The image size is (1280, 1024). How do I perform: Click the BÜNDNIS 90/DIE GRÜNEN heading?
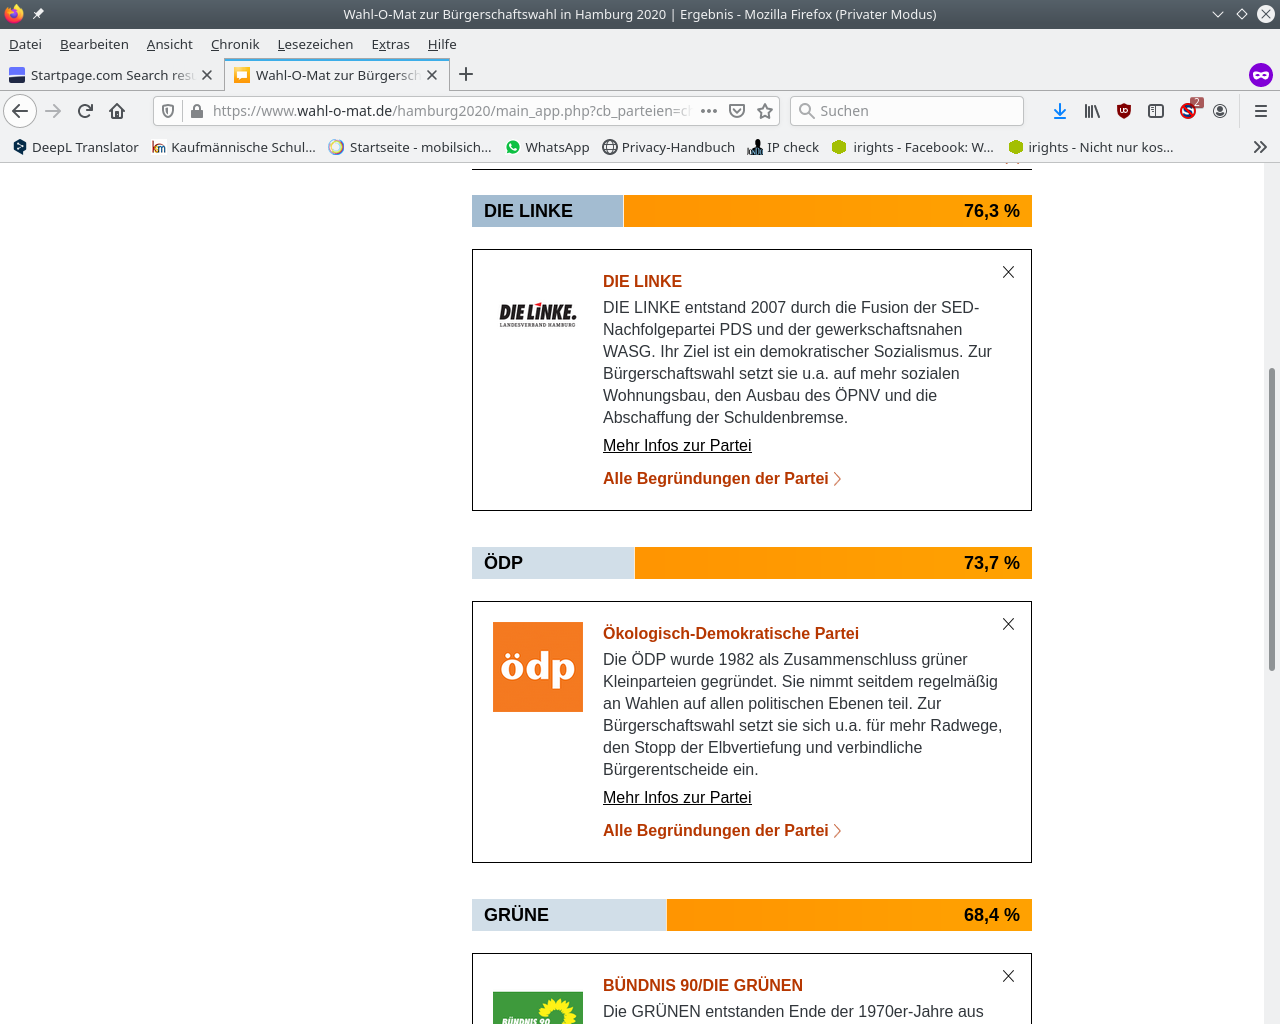pyautogui.click(x=703, y=985)
